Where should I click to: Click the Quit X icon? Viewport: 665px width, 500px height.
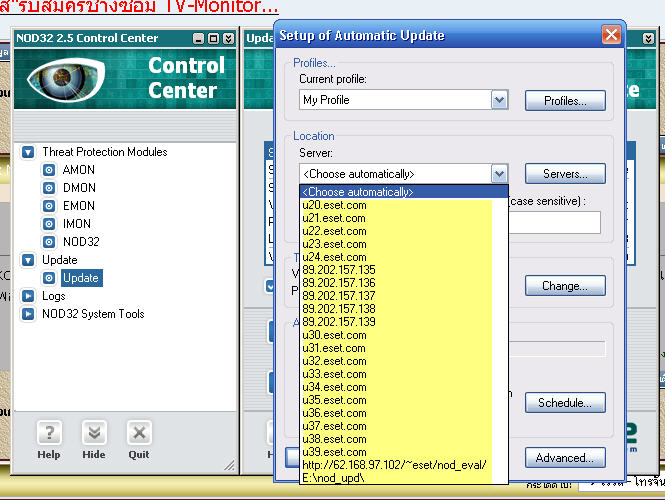click(x=139, y=433)
